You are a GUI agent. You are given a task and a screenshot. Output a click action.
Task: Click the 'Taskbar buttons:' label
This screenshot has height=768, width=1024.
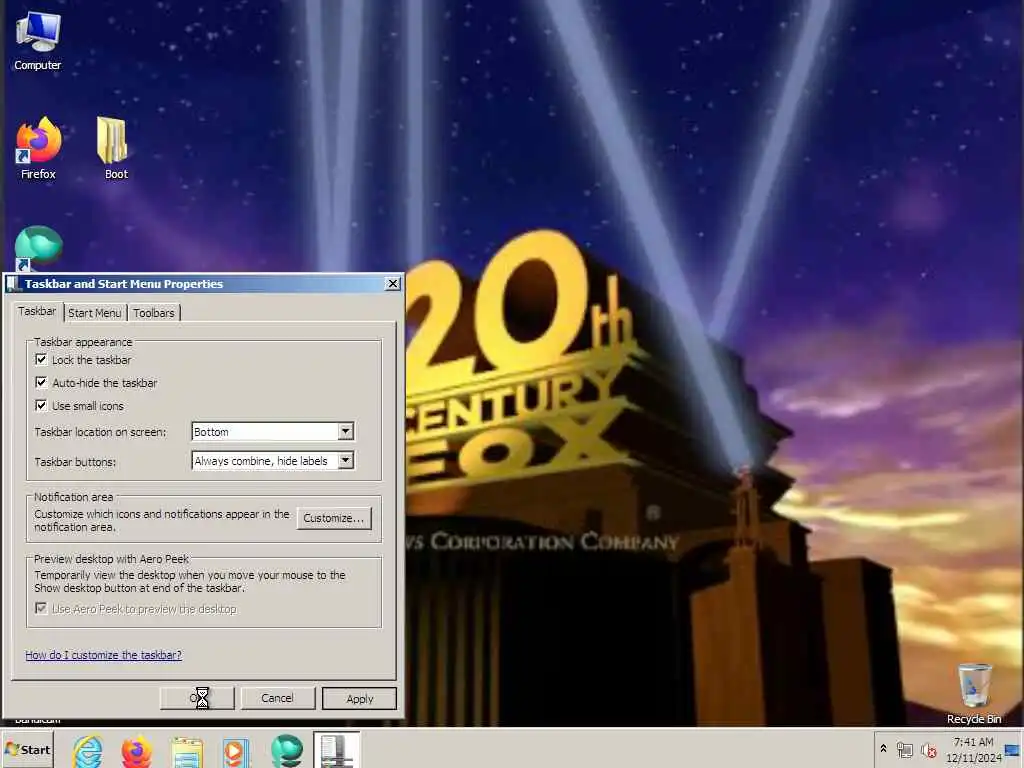pos(75,462)
